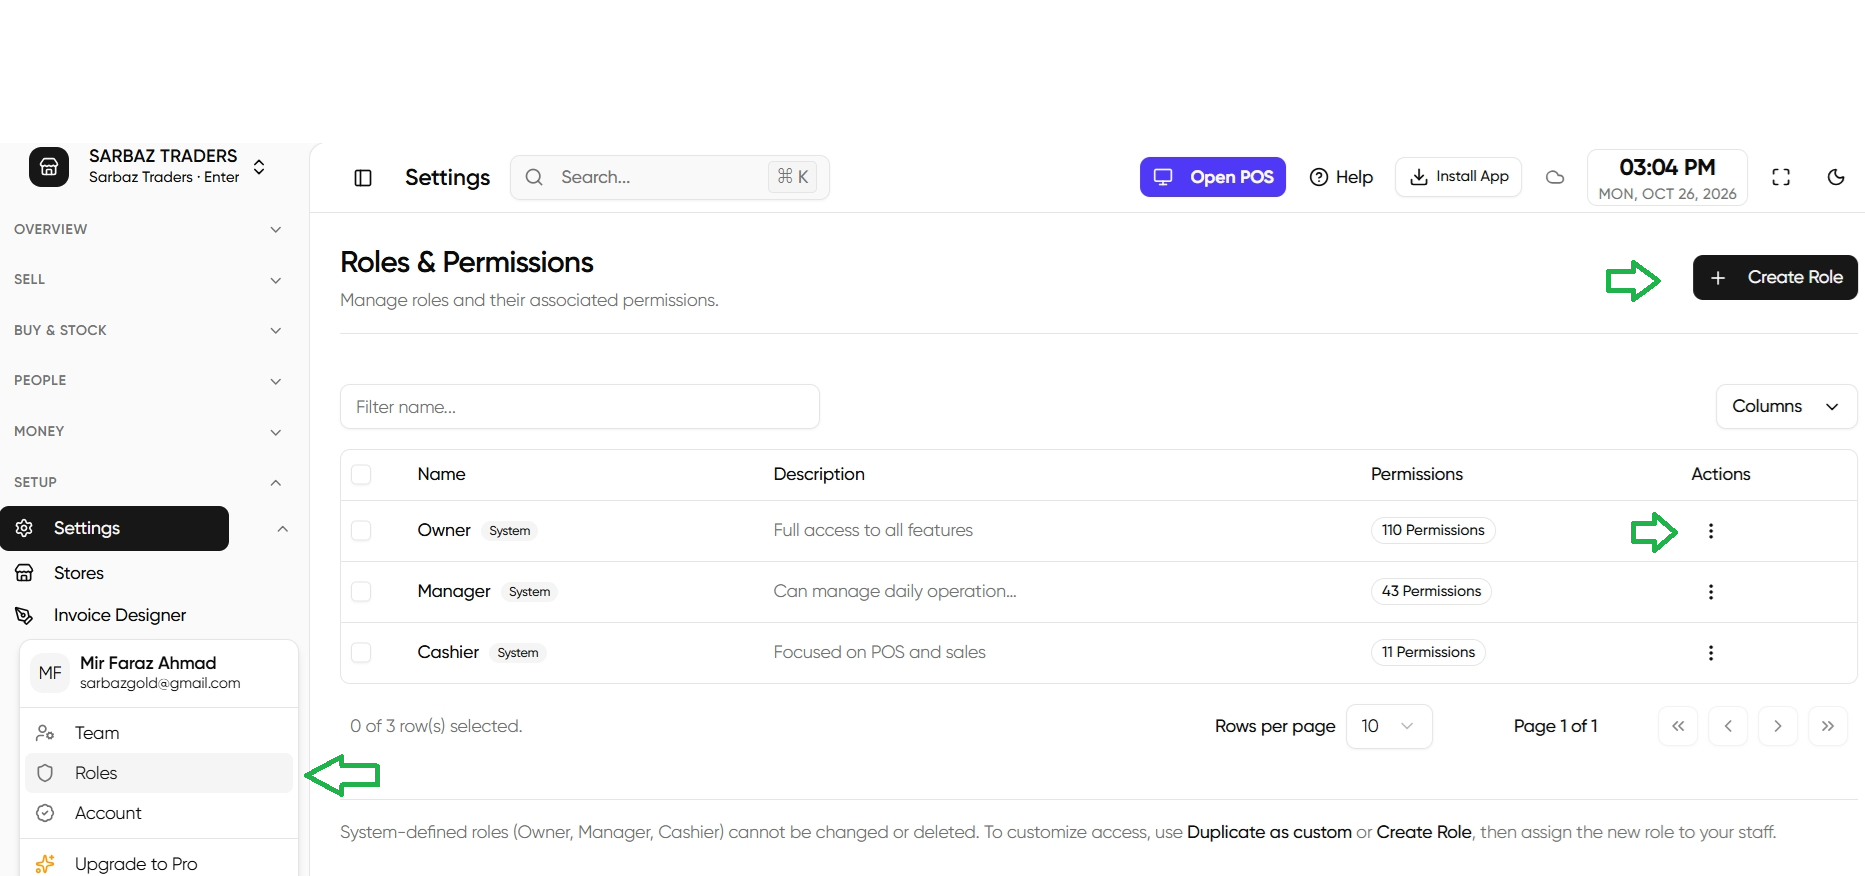Select the header select-all checkbox
The width and height of the screenshot is (1865, 876).
(x=361, y=474)
